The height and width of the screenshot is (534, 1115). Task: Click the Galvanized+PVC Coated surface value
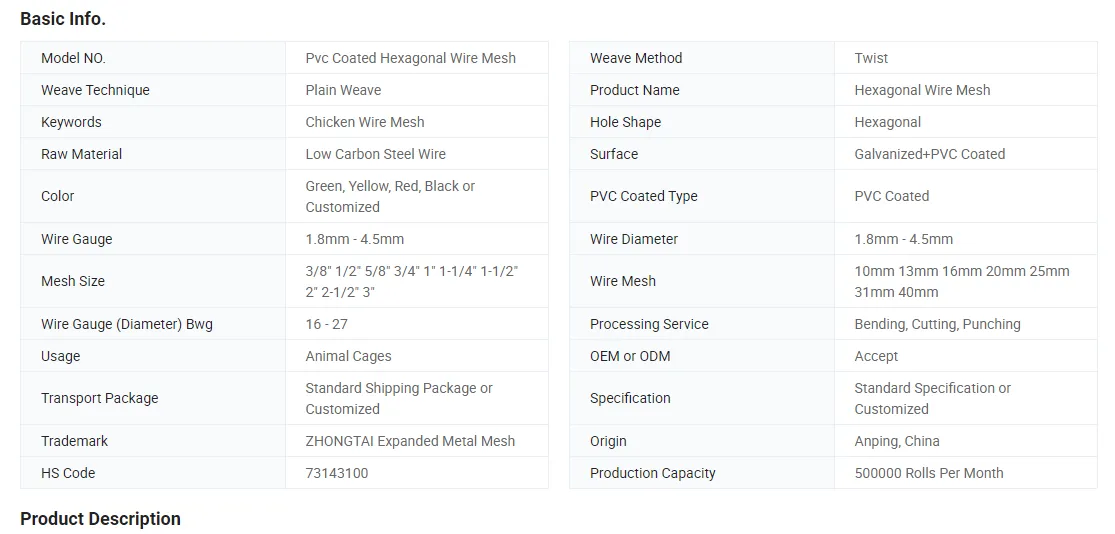(x=929, y=154)
